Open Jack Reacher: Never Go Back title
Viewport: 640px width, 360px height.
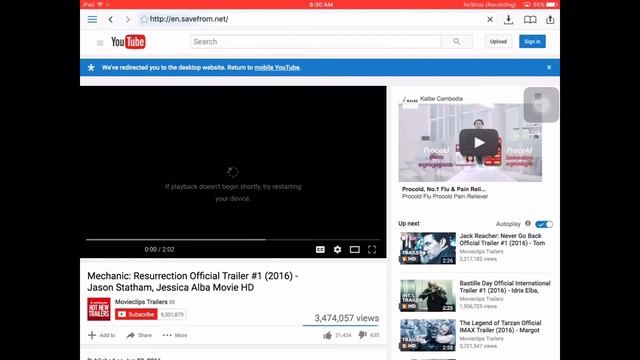pyautogui.click(x=502, y=240)
